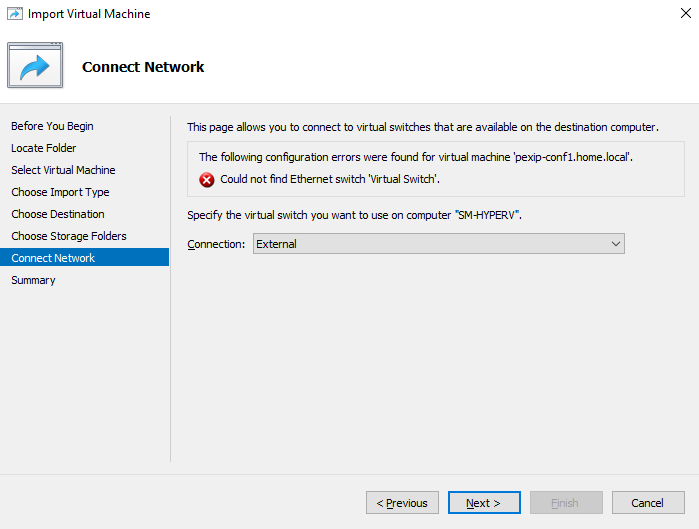699x529 pixels.
Task: Open the Select Virtual Machine step
Action: 63,170
